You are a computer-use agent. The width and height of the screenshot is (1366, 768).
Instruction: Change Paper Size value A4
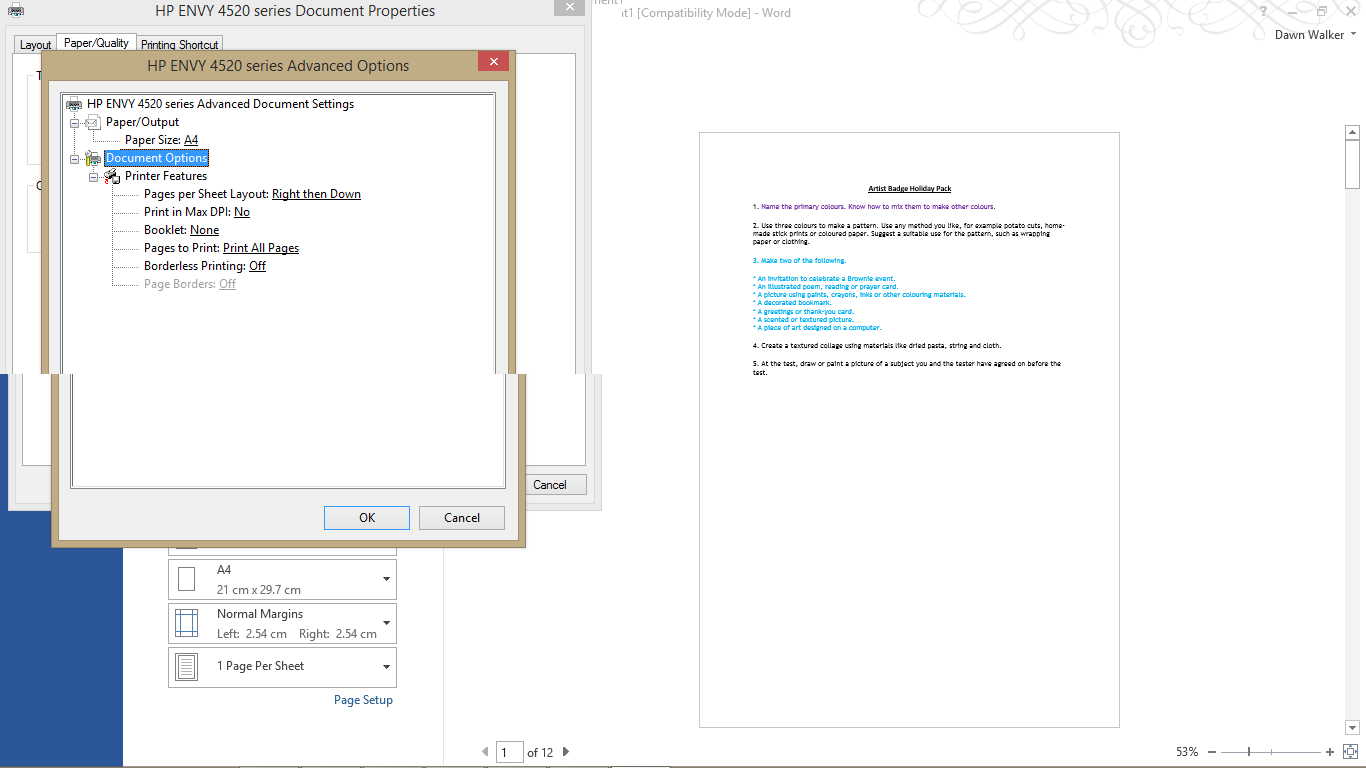tap(191, 140)
